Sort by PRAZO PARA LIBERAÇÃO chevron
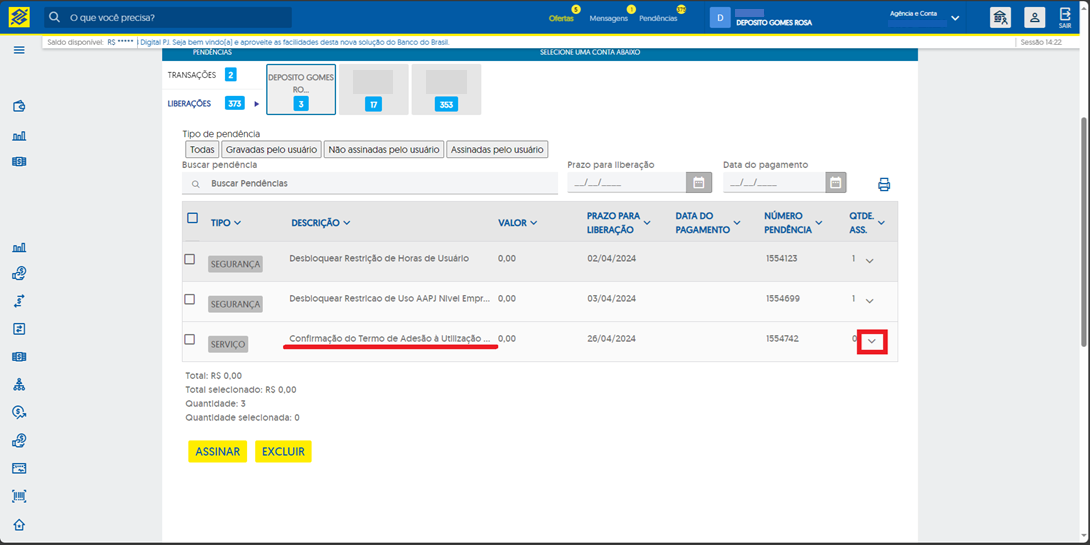The width and height of the screenshot is (1090, 545). tap(647, 222)
